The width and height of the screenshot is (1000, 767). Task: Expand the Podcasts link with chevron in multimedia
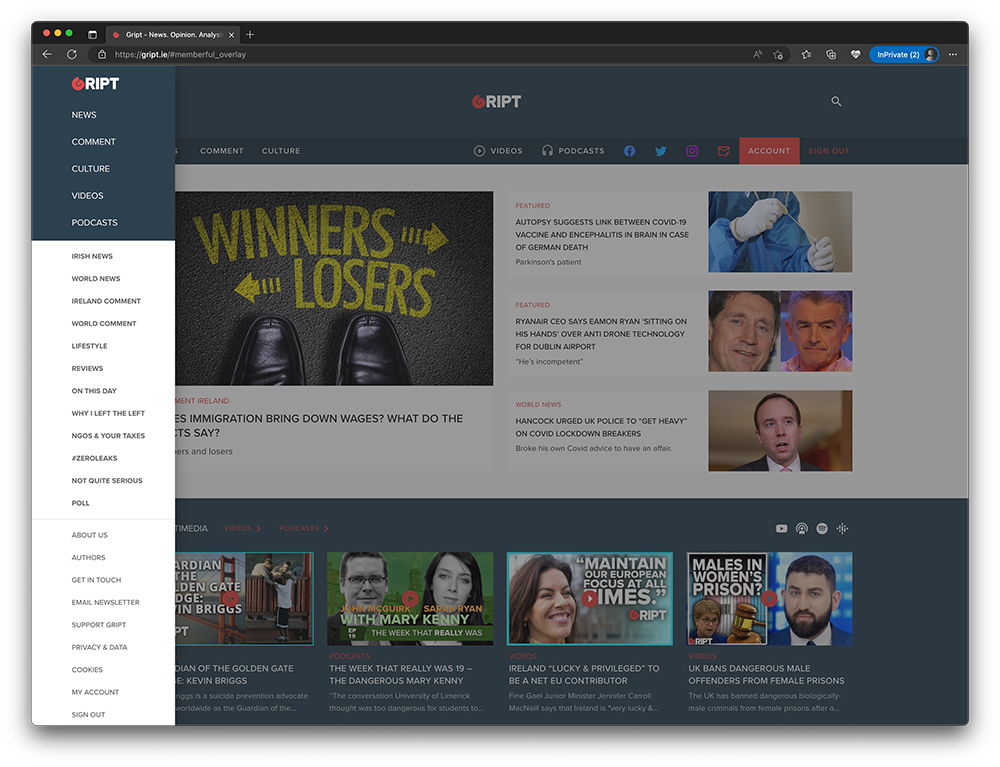[303, 528]
